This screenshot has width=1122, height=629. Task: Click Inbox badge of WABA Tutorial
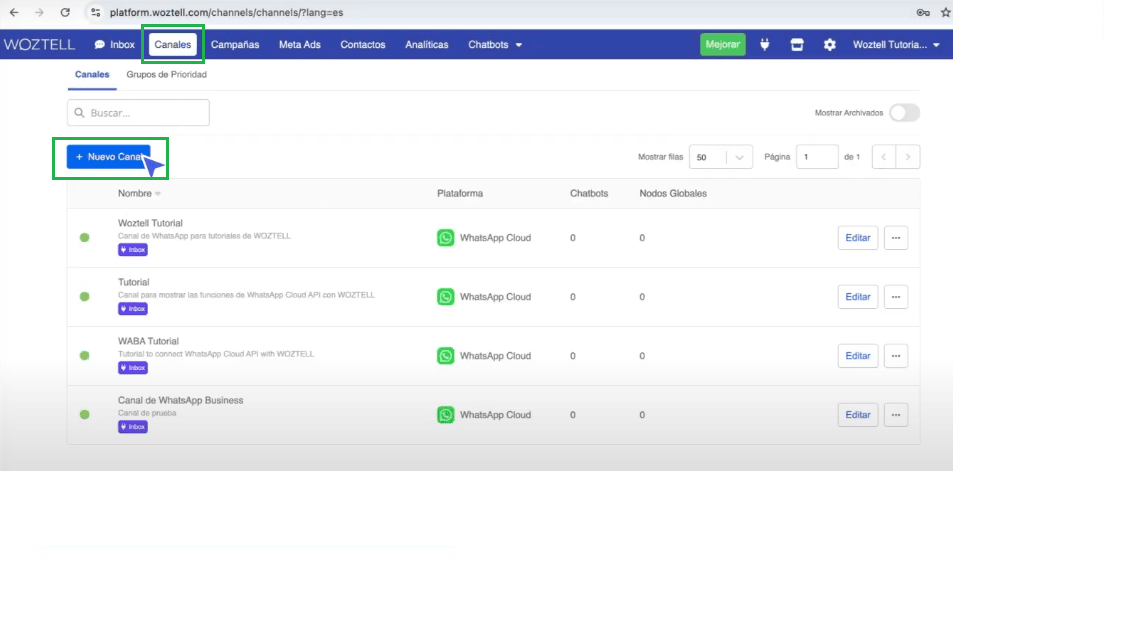point(133,368)
